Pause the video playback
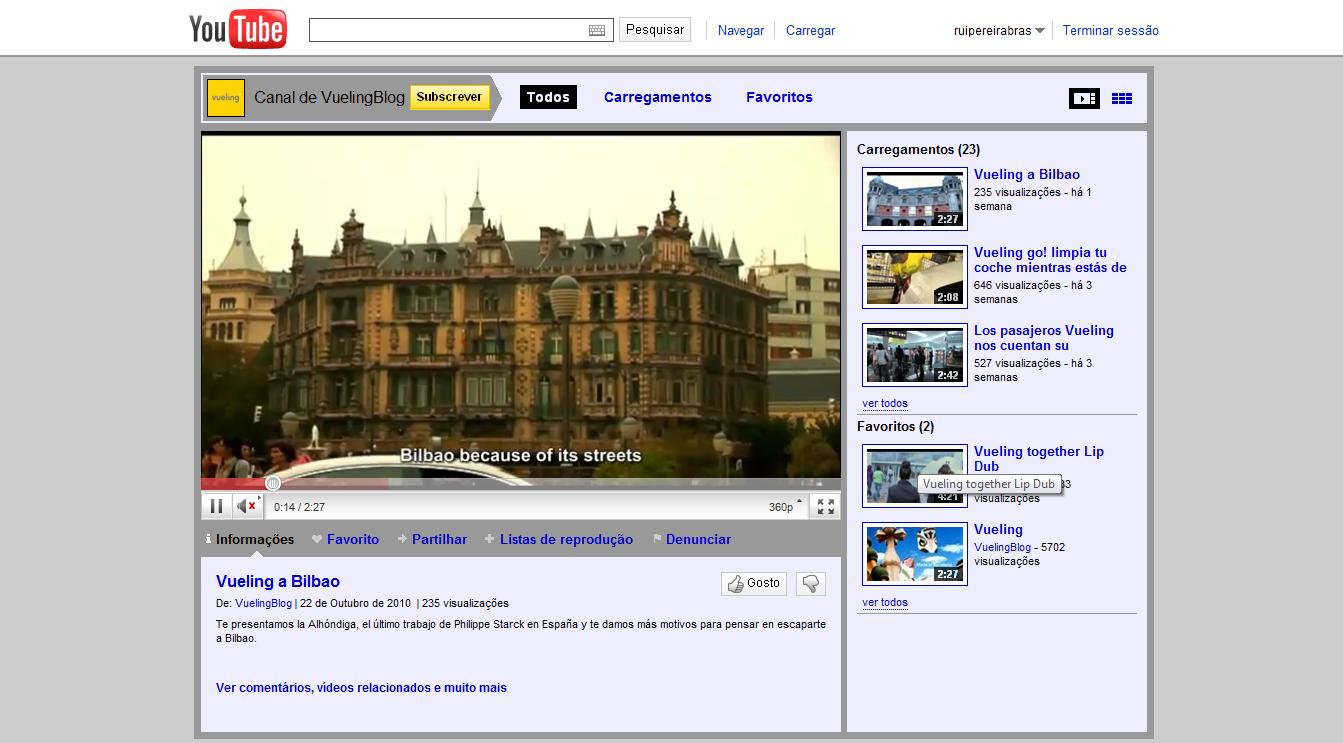 pyautogui.click(x=216, y=506)
